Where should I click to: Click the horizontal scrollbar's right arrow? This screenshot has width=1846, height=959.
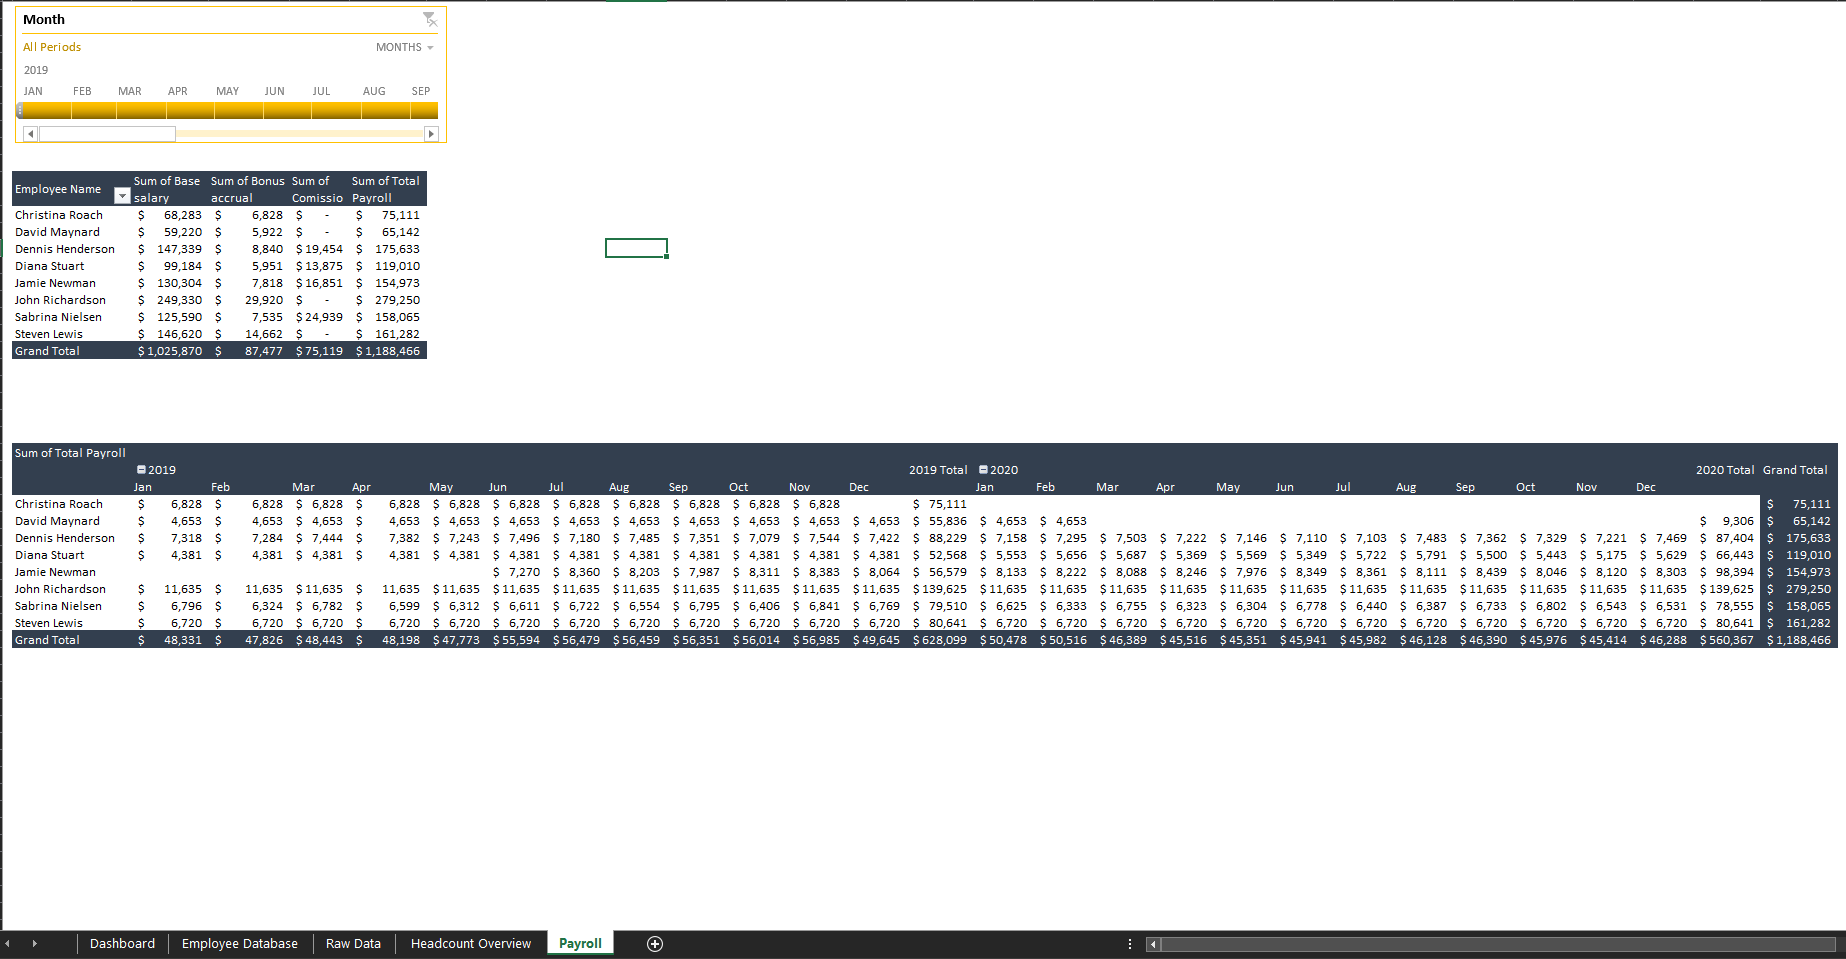[x=1839, y=943]
